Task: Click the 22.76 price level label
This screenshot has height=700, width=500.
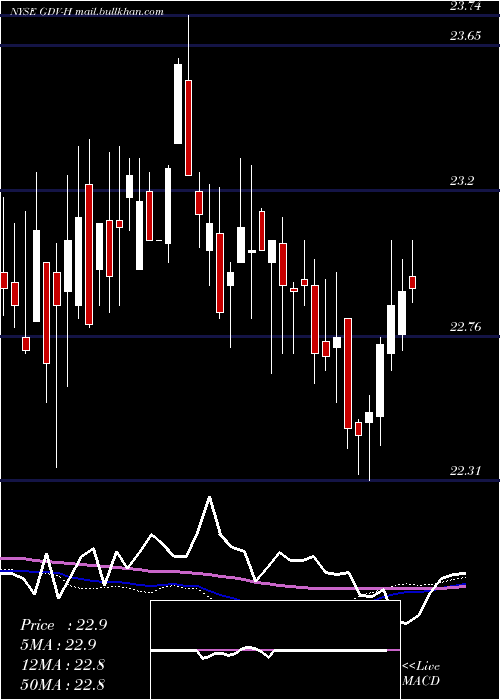Action: (x=466, y=327)
